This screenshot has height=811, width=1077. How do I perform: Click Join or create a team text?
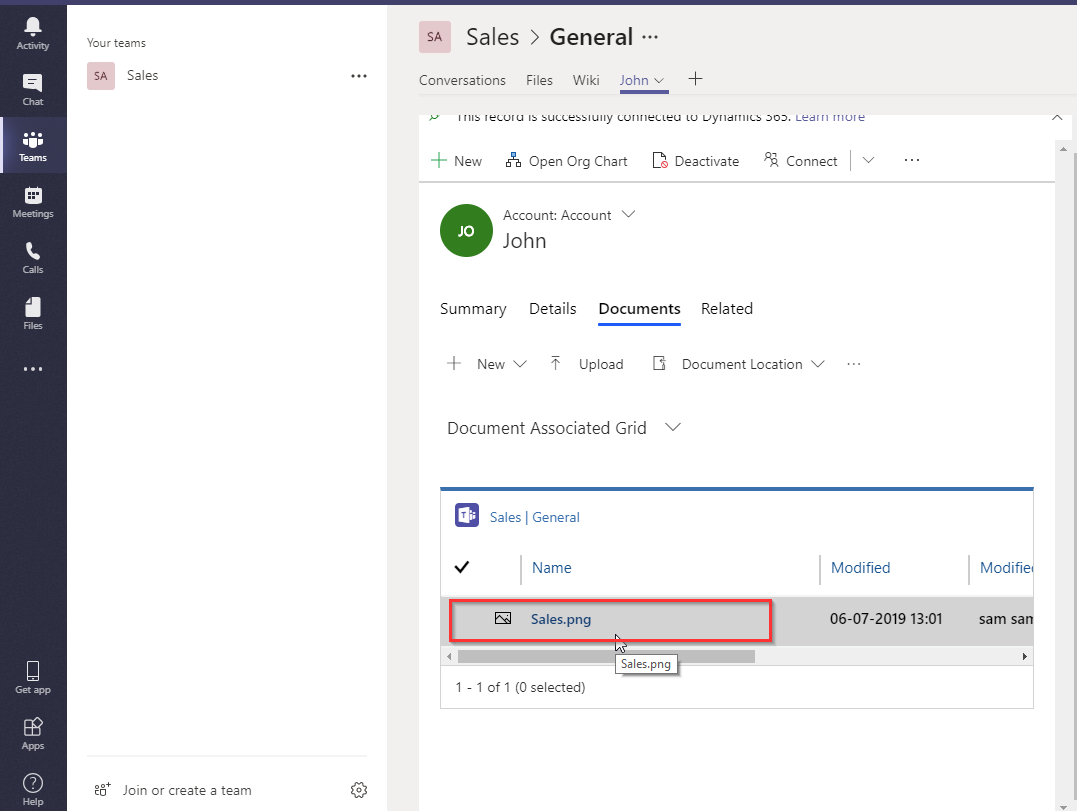point(187,790)
